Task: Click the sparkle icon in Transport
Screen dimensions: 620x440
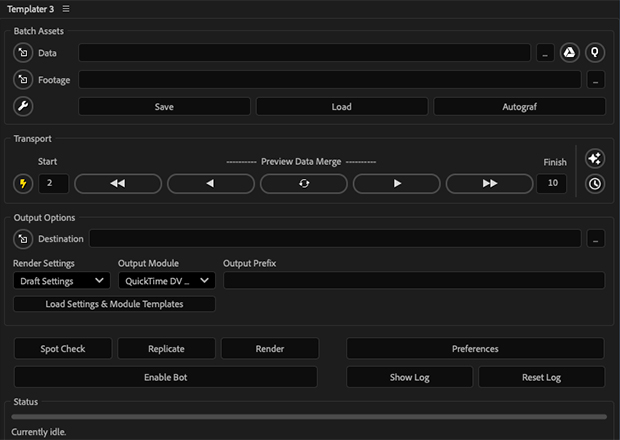Action: point(595,159)
